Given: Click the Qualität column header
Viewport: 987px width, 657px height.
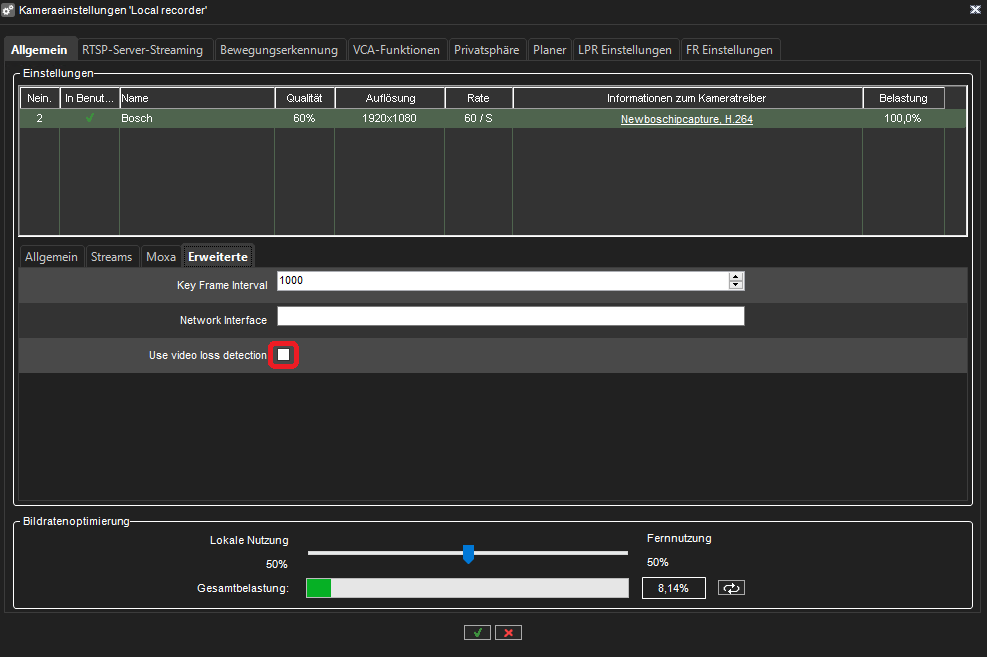Looking at the screenshot, I should (x=304, y=98).
